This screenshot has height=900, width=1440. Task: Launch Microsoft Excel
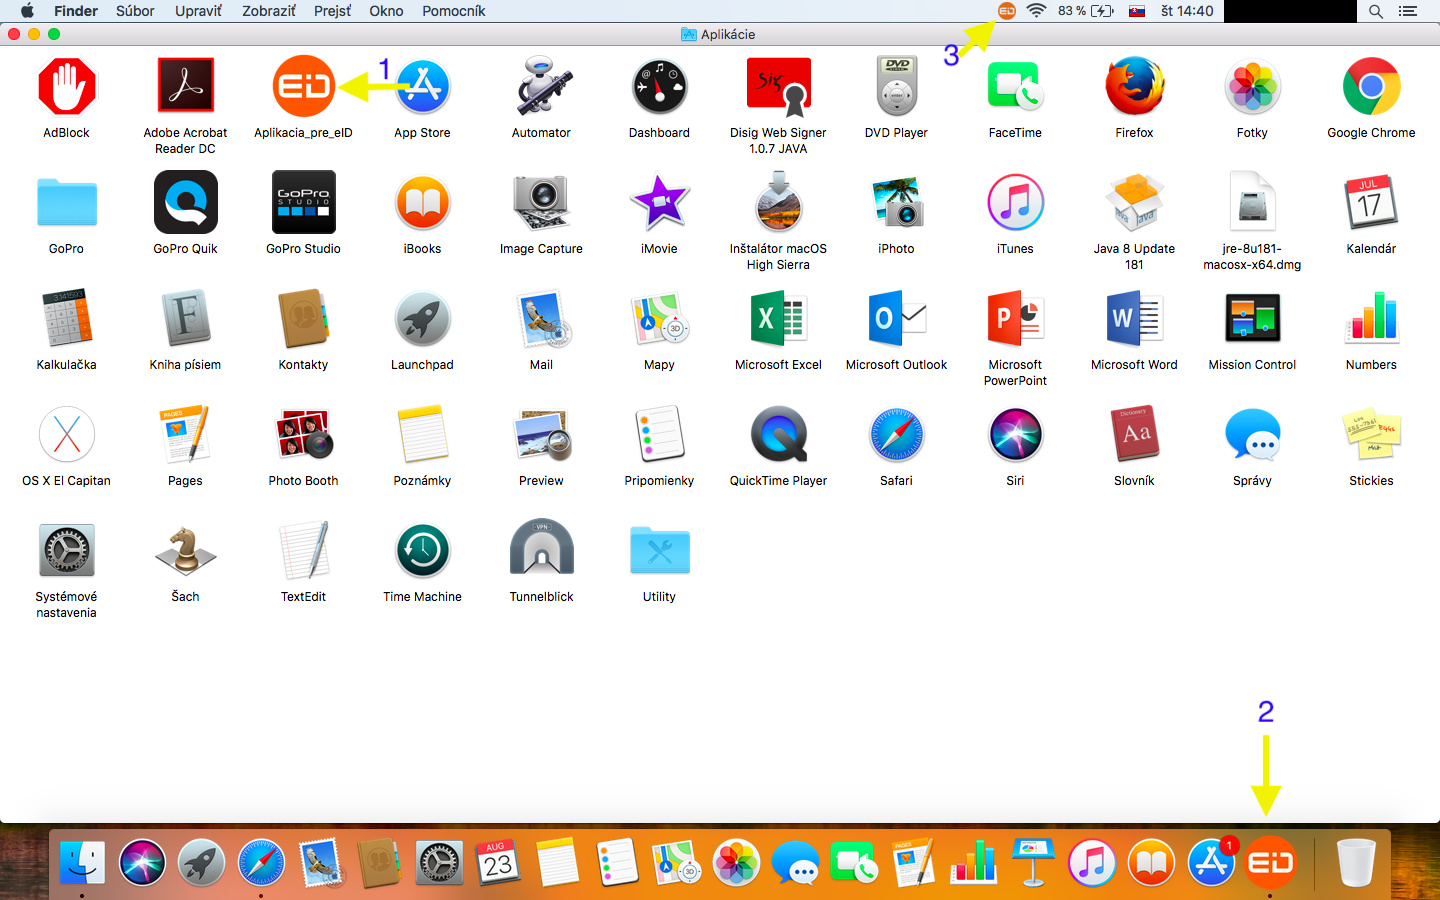(x=778, y=319)
